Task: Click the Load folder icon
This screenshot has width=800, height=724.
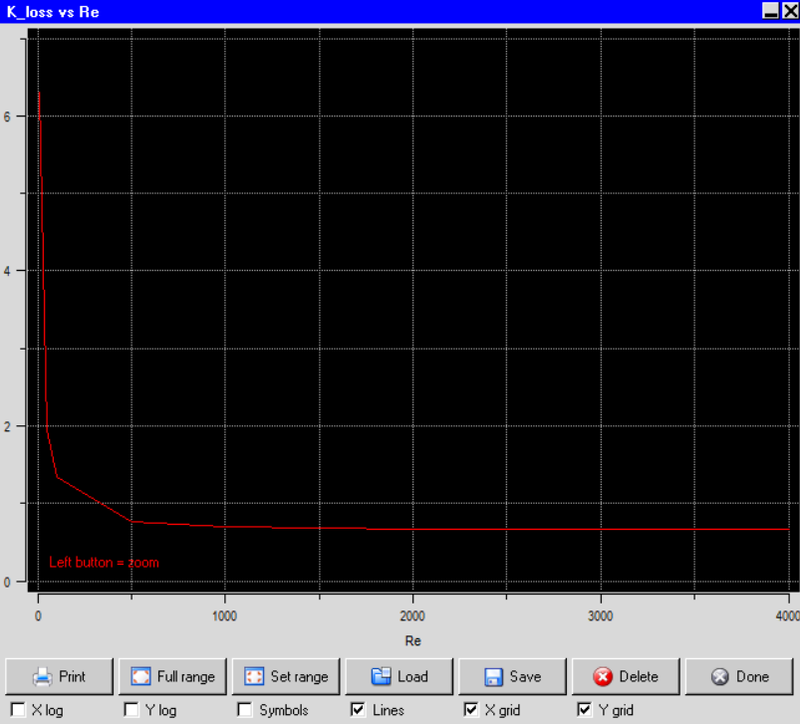Action: [381, 677]
